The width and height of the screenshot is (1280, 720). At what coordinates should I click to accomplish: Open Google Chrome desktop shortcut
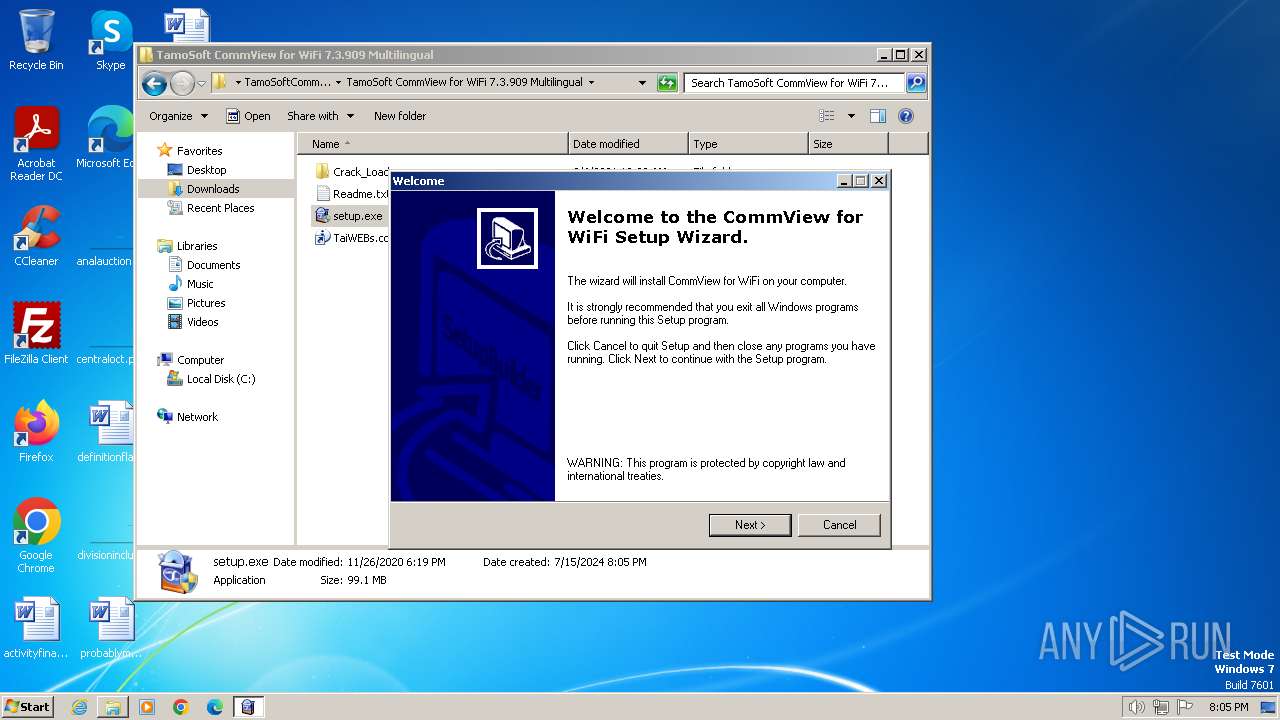(x=36, y=537)
